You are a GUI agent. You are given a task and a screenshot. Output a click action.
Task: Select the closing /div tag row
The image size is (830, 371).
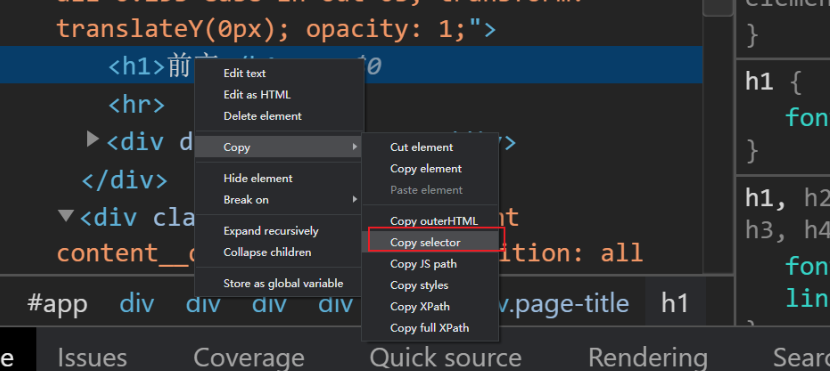(124, 180)
